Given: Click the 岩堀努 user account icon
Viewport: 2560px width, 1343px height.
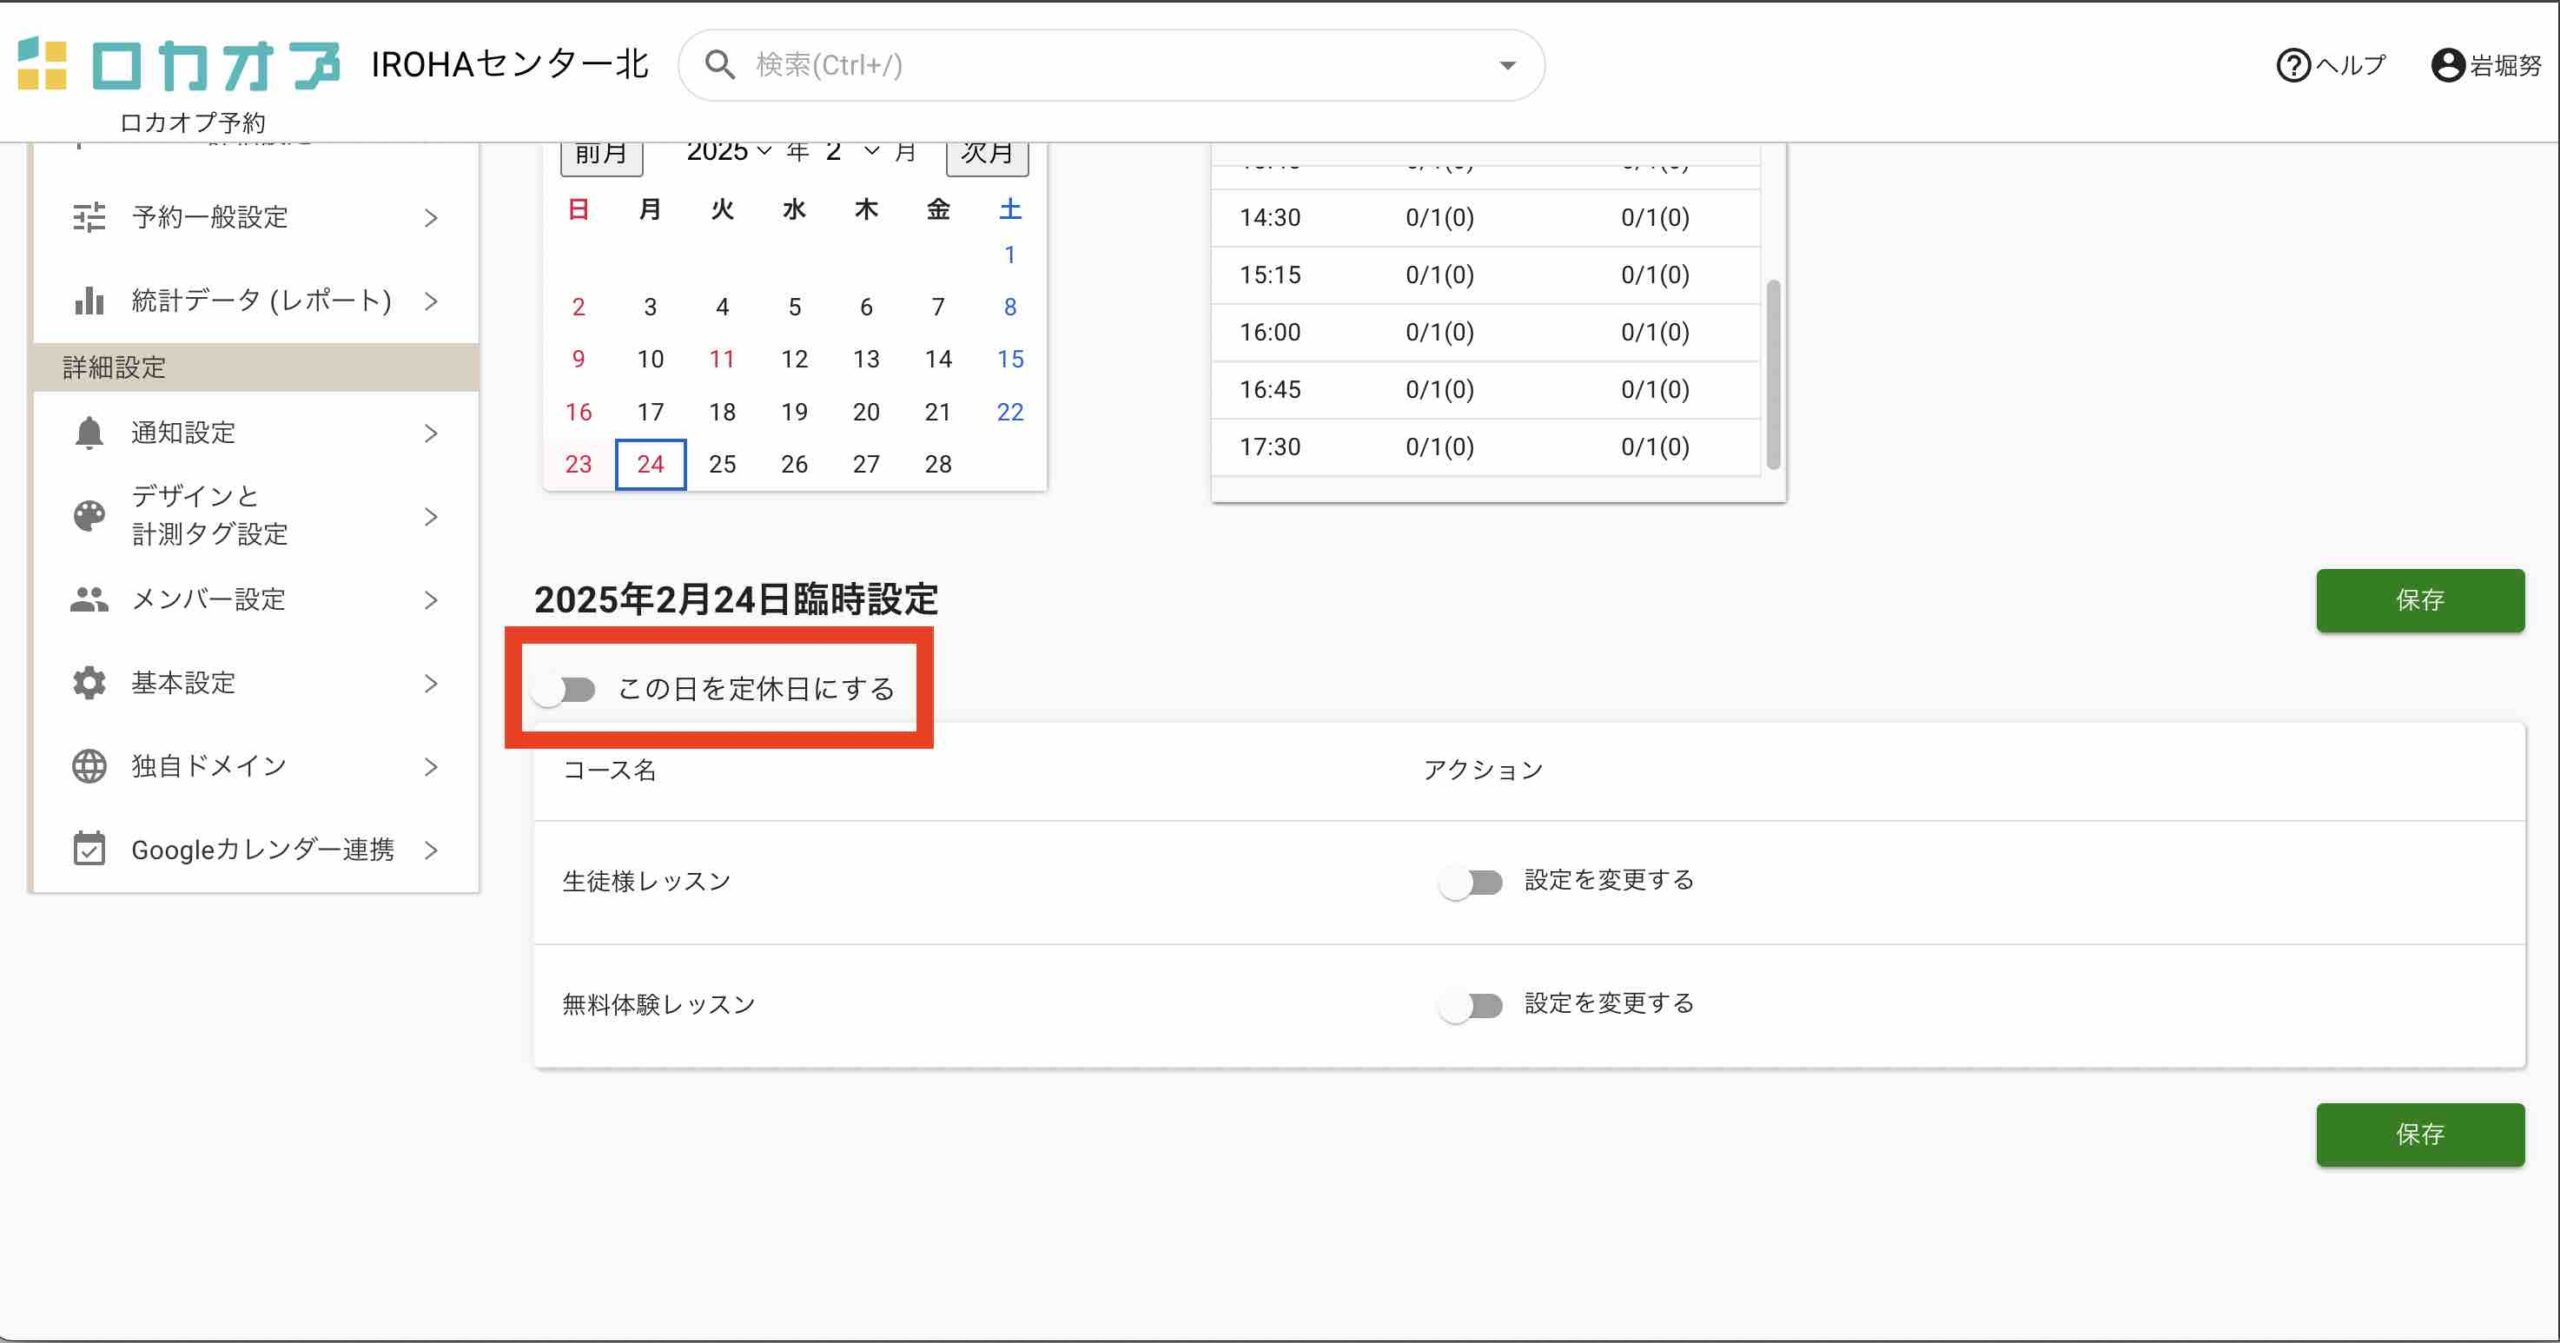Looking at the screenshot, I should pyautogui.click(x=2447, y=66).
